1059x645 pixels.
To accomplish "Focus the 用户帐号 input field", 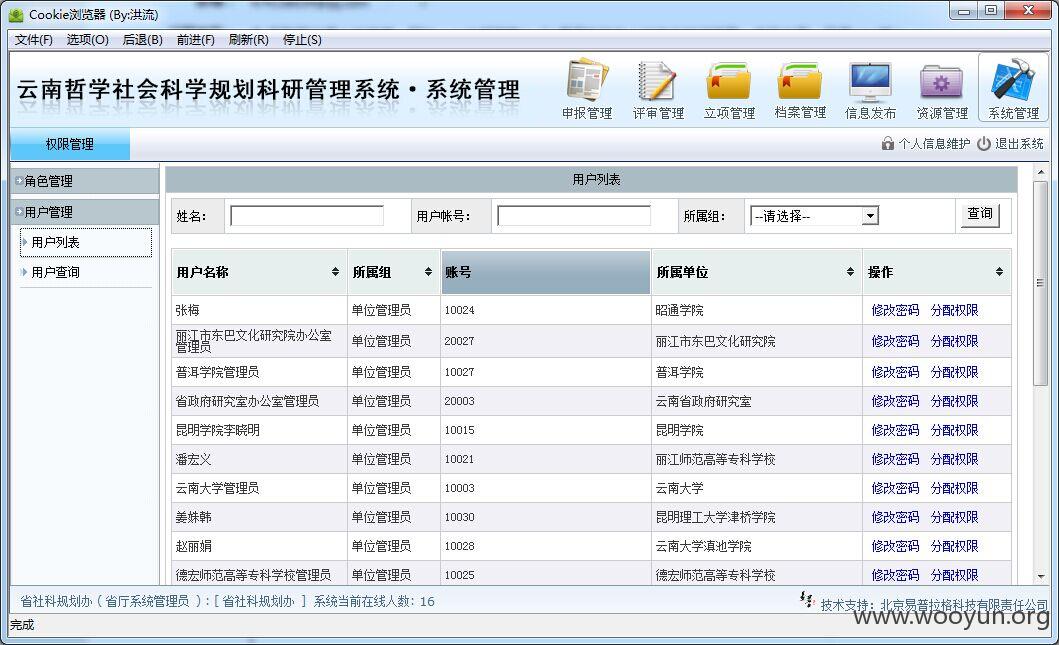I will coord(573,216).
